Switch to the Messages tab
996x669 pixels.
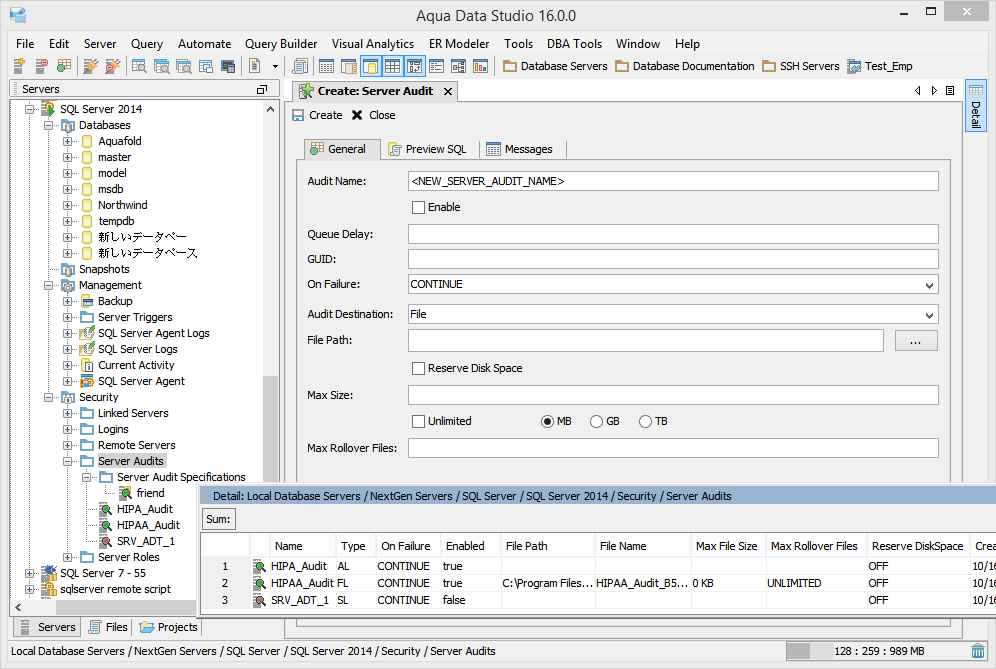(x=520, y=149)
